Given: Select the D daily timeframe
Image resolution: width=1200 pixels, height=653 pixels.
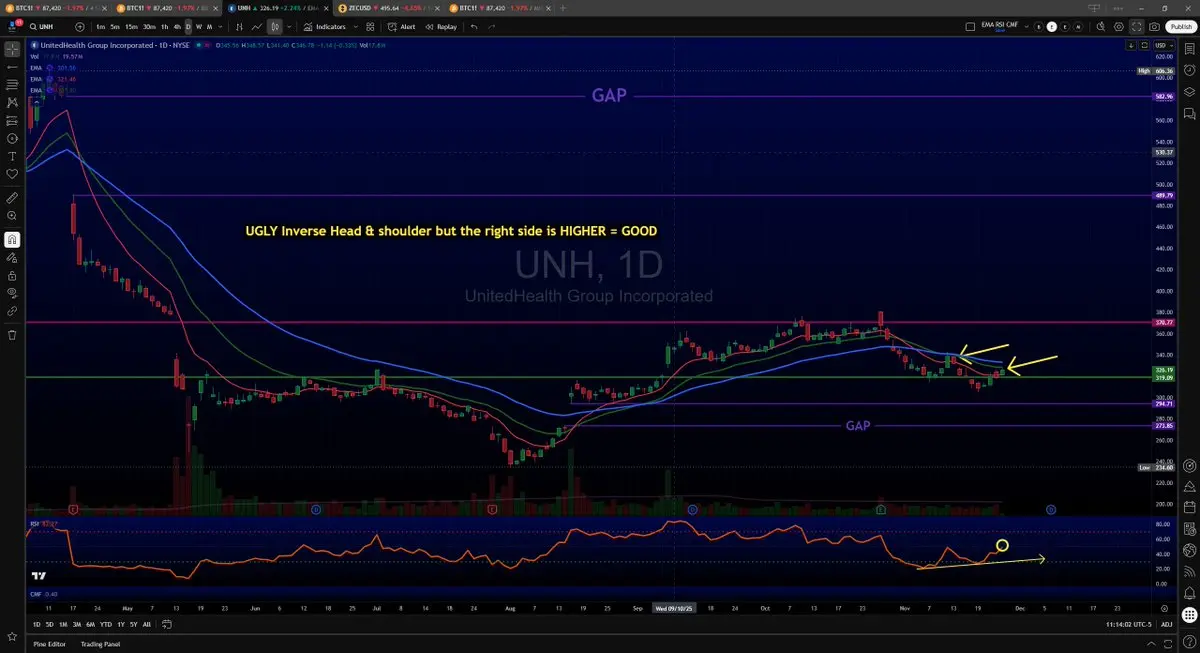Looking at the screenshot, I should [188, 27].
